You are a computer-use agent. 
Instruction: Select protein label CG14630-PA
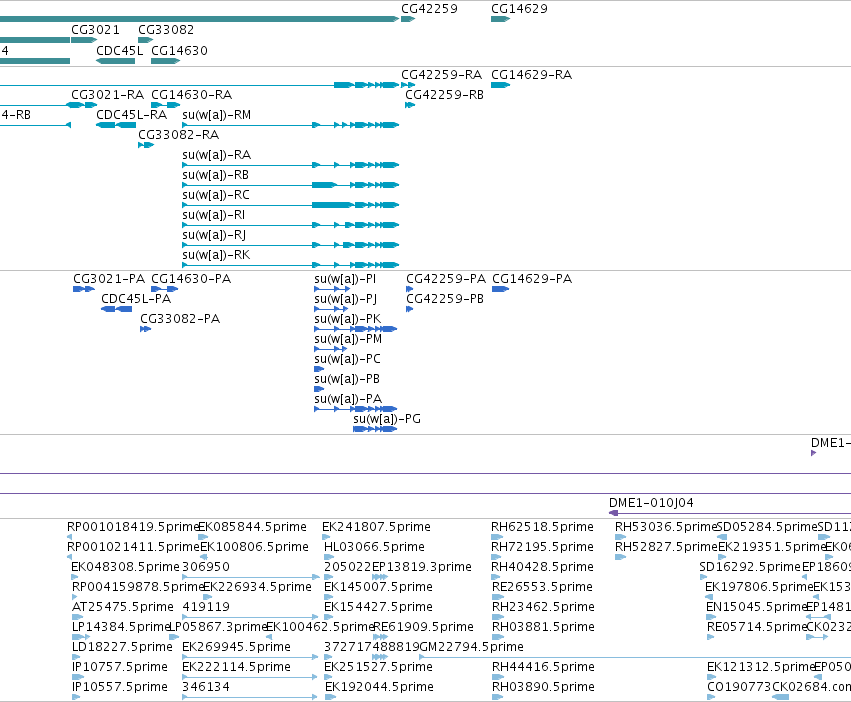191,279
